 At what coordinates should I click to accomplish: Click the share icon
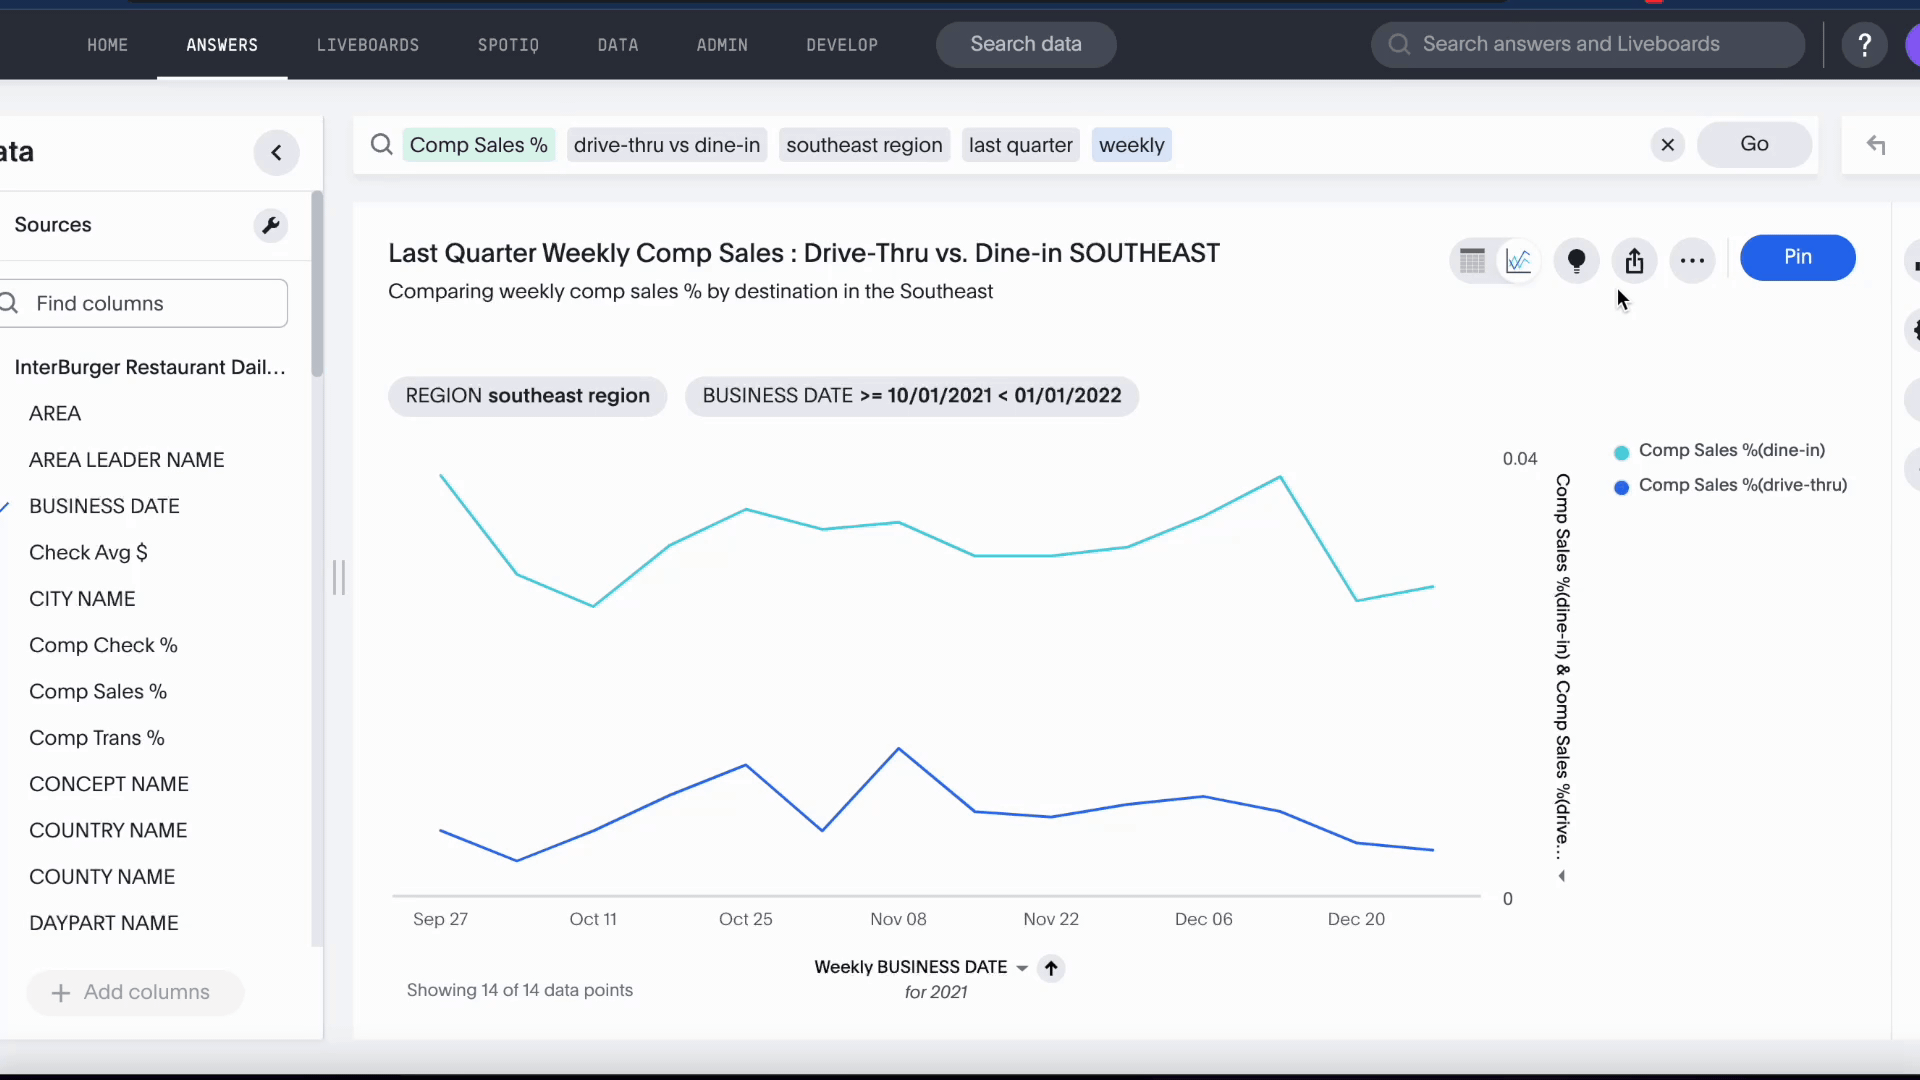point(1634,261)
